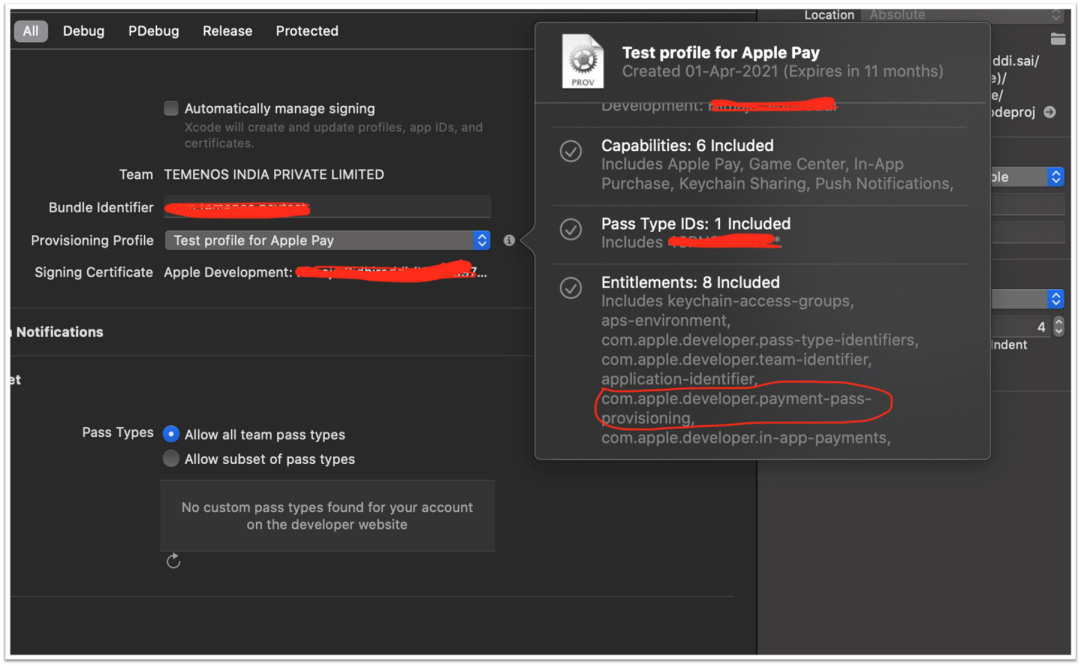Switch to the Debug configuration tab
Viewport: 1081px width, 666px height.
point(83,31)
